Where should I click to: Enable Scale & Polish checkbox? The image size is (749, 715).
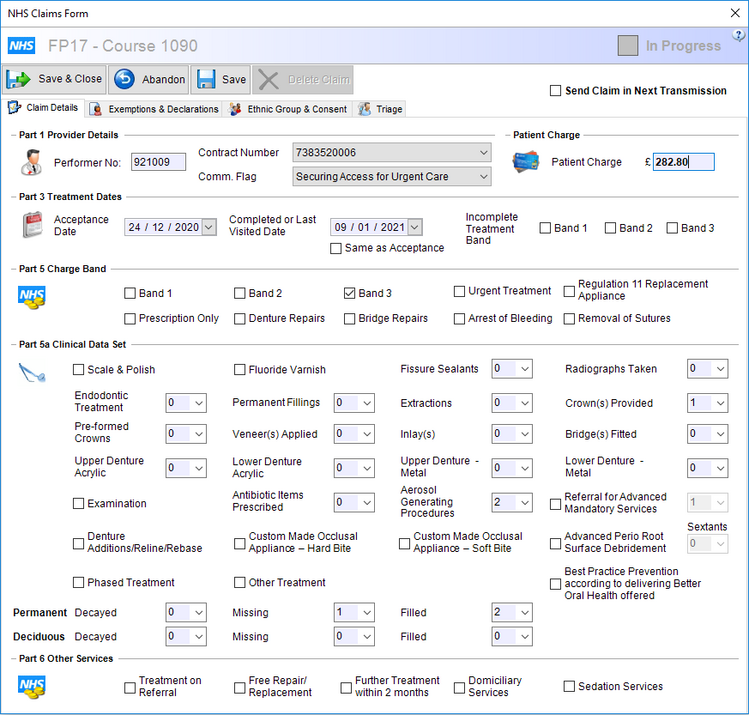[78, 370]
